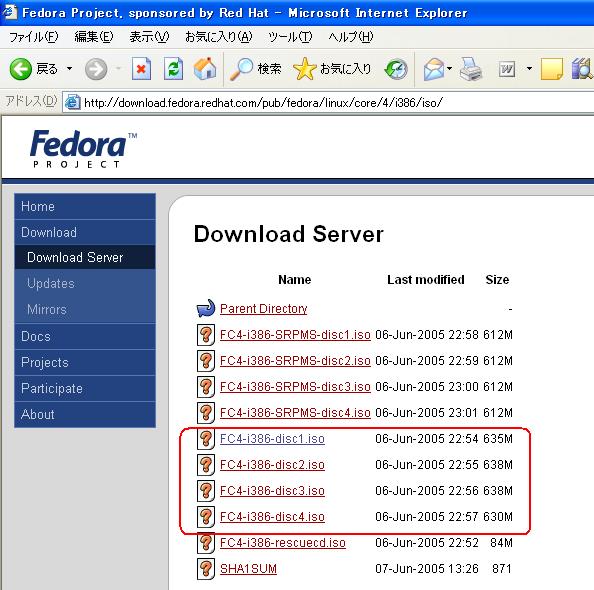Go to the Home page icon

(x=205, y=69)
